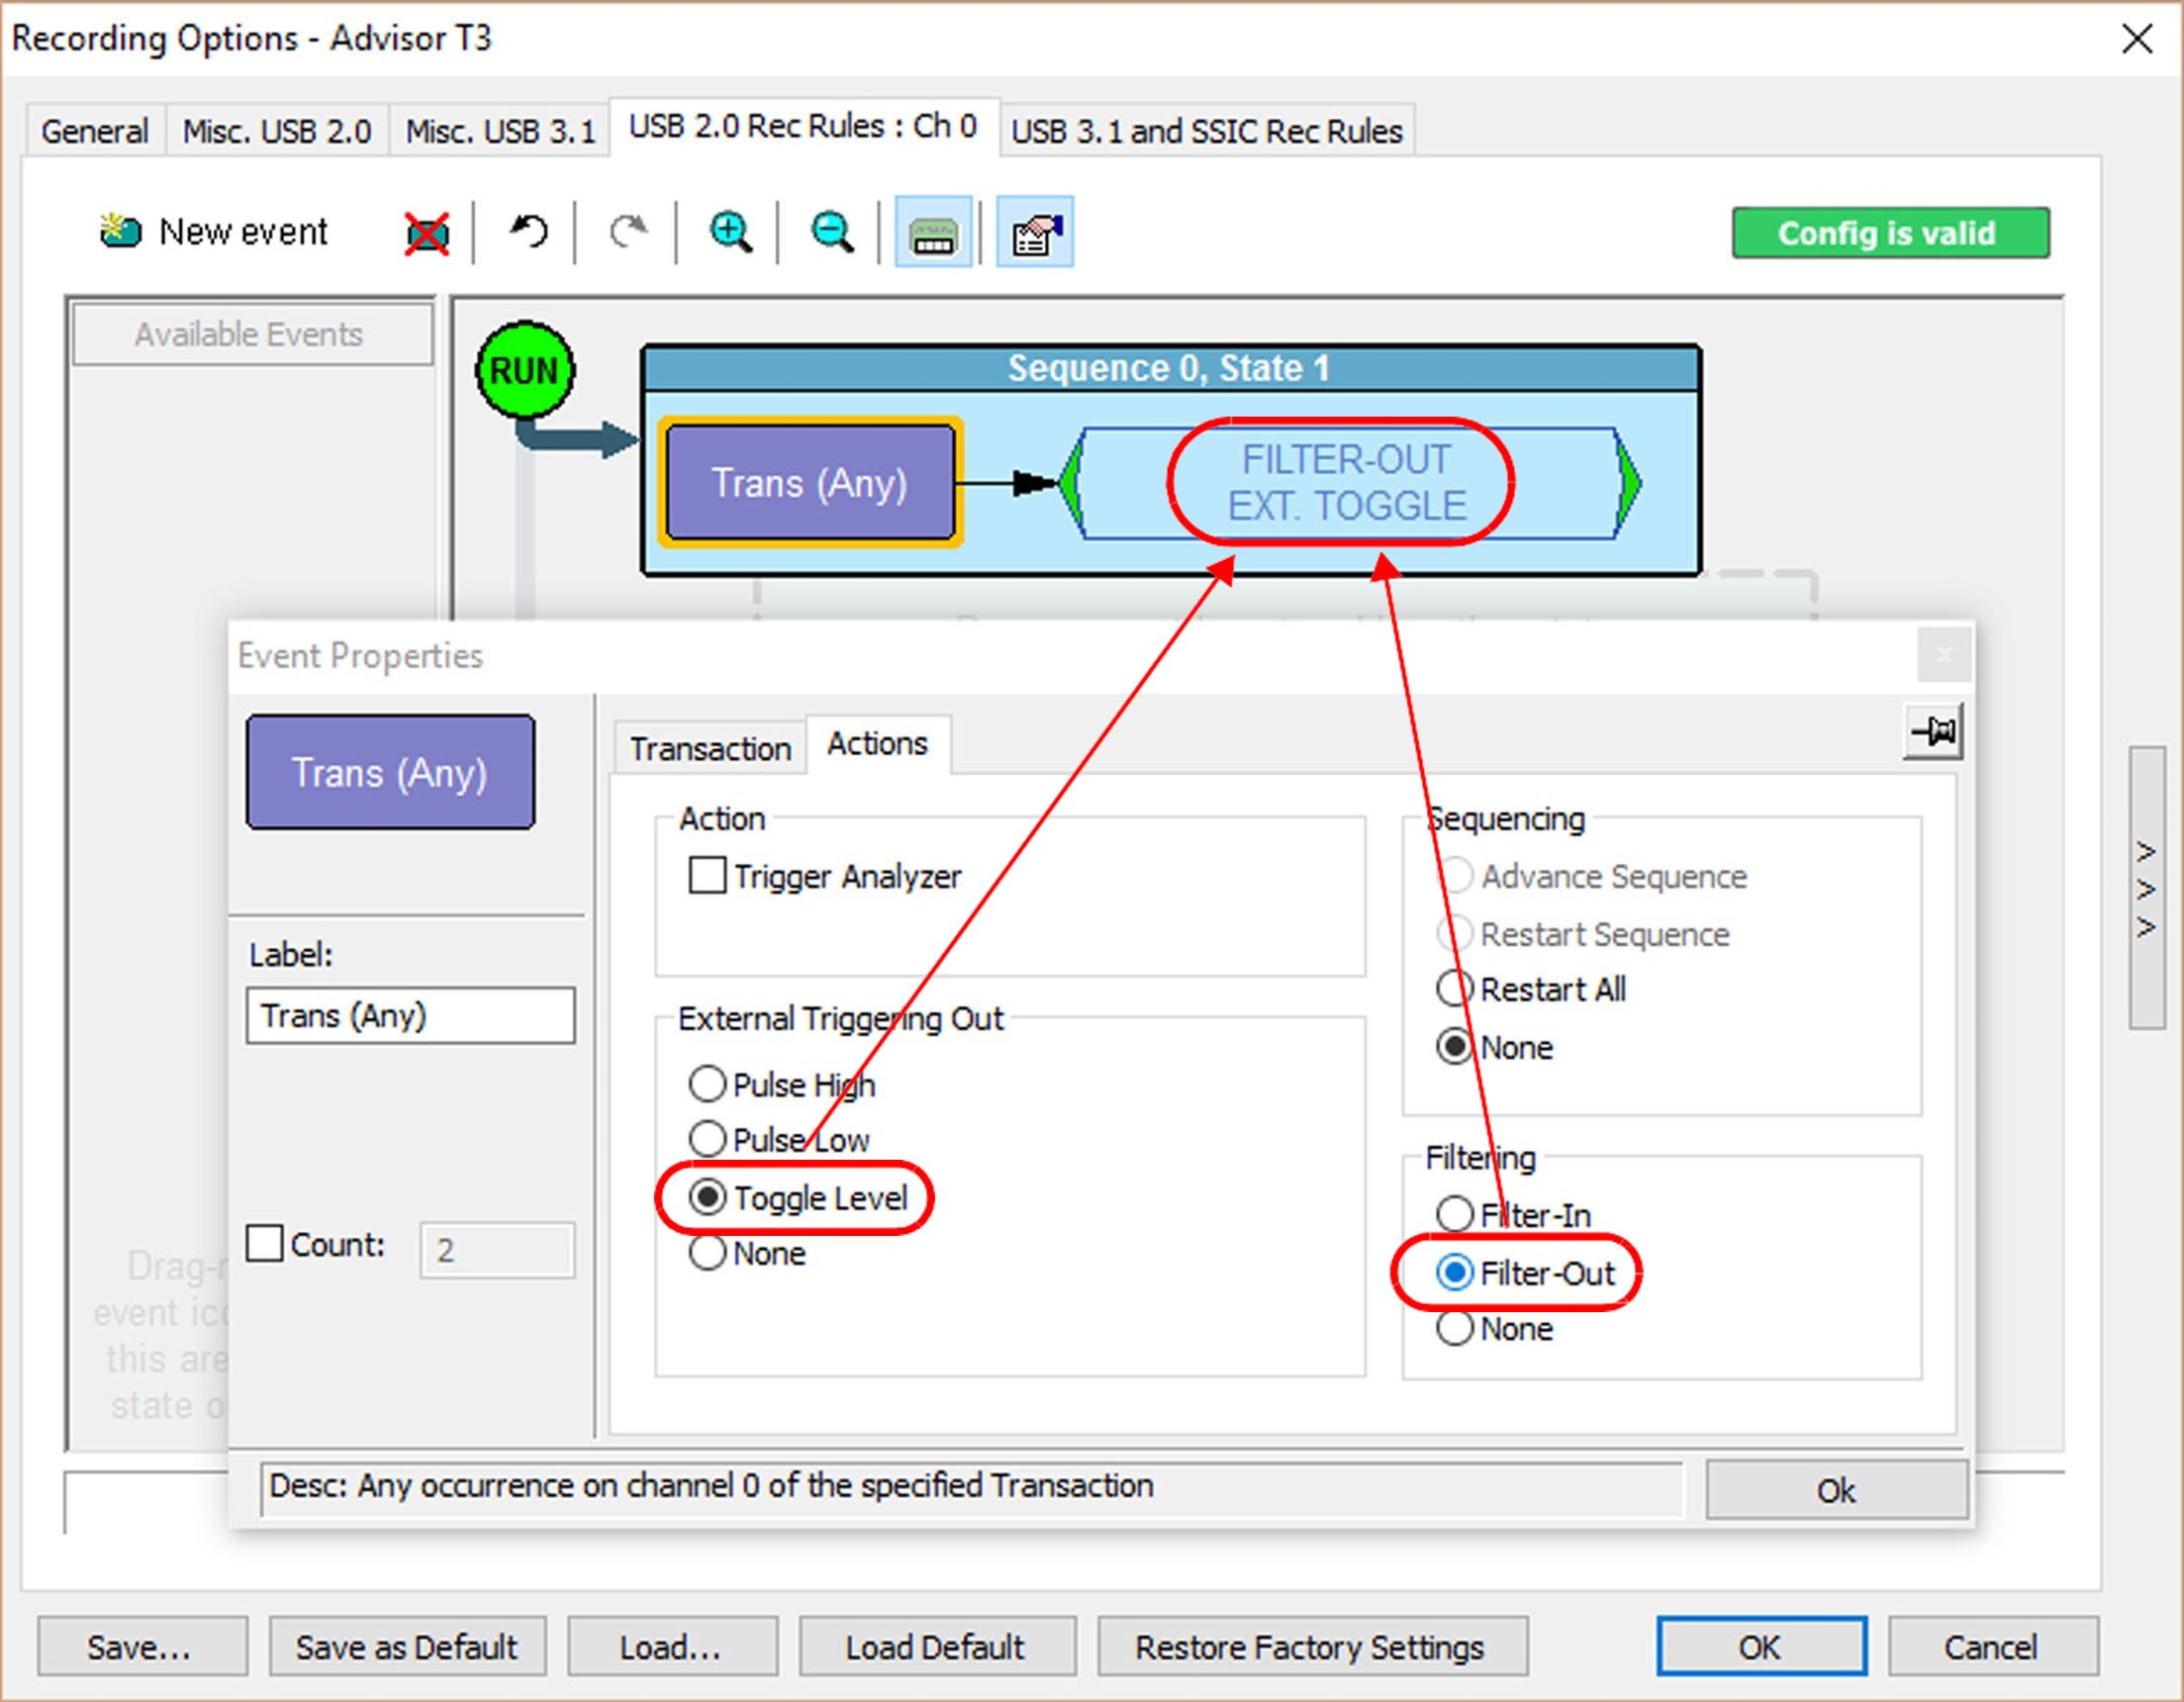This screenshot has width=2184, height=1702.
Task: Undo the last change
Action: tap(529, 232)
